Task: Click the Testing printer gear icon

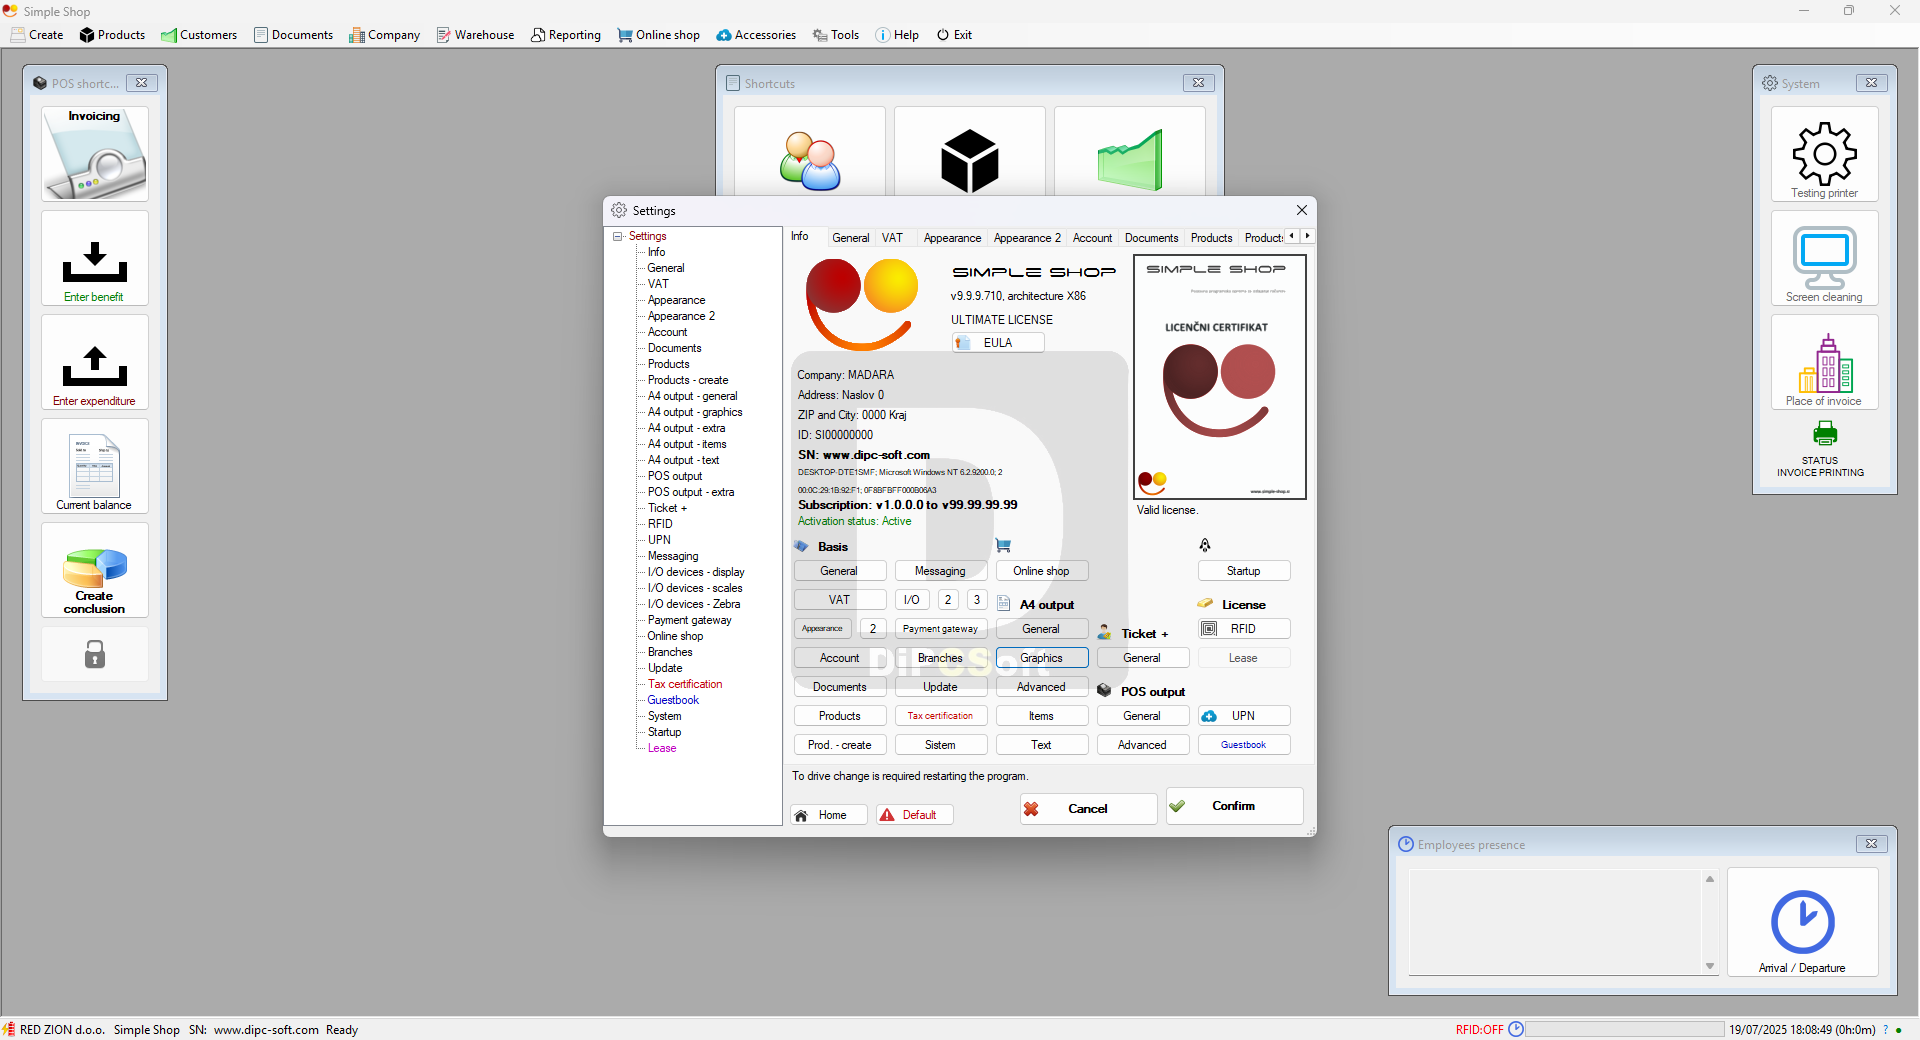Action: 1825,154
